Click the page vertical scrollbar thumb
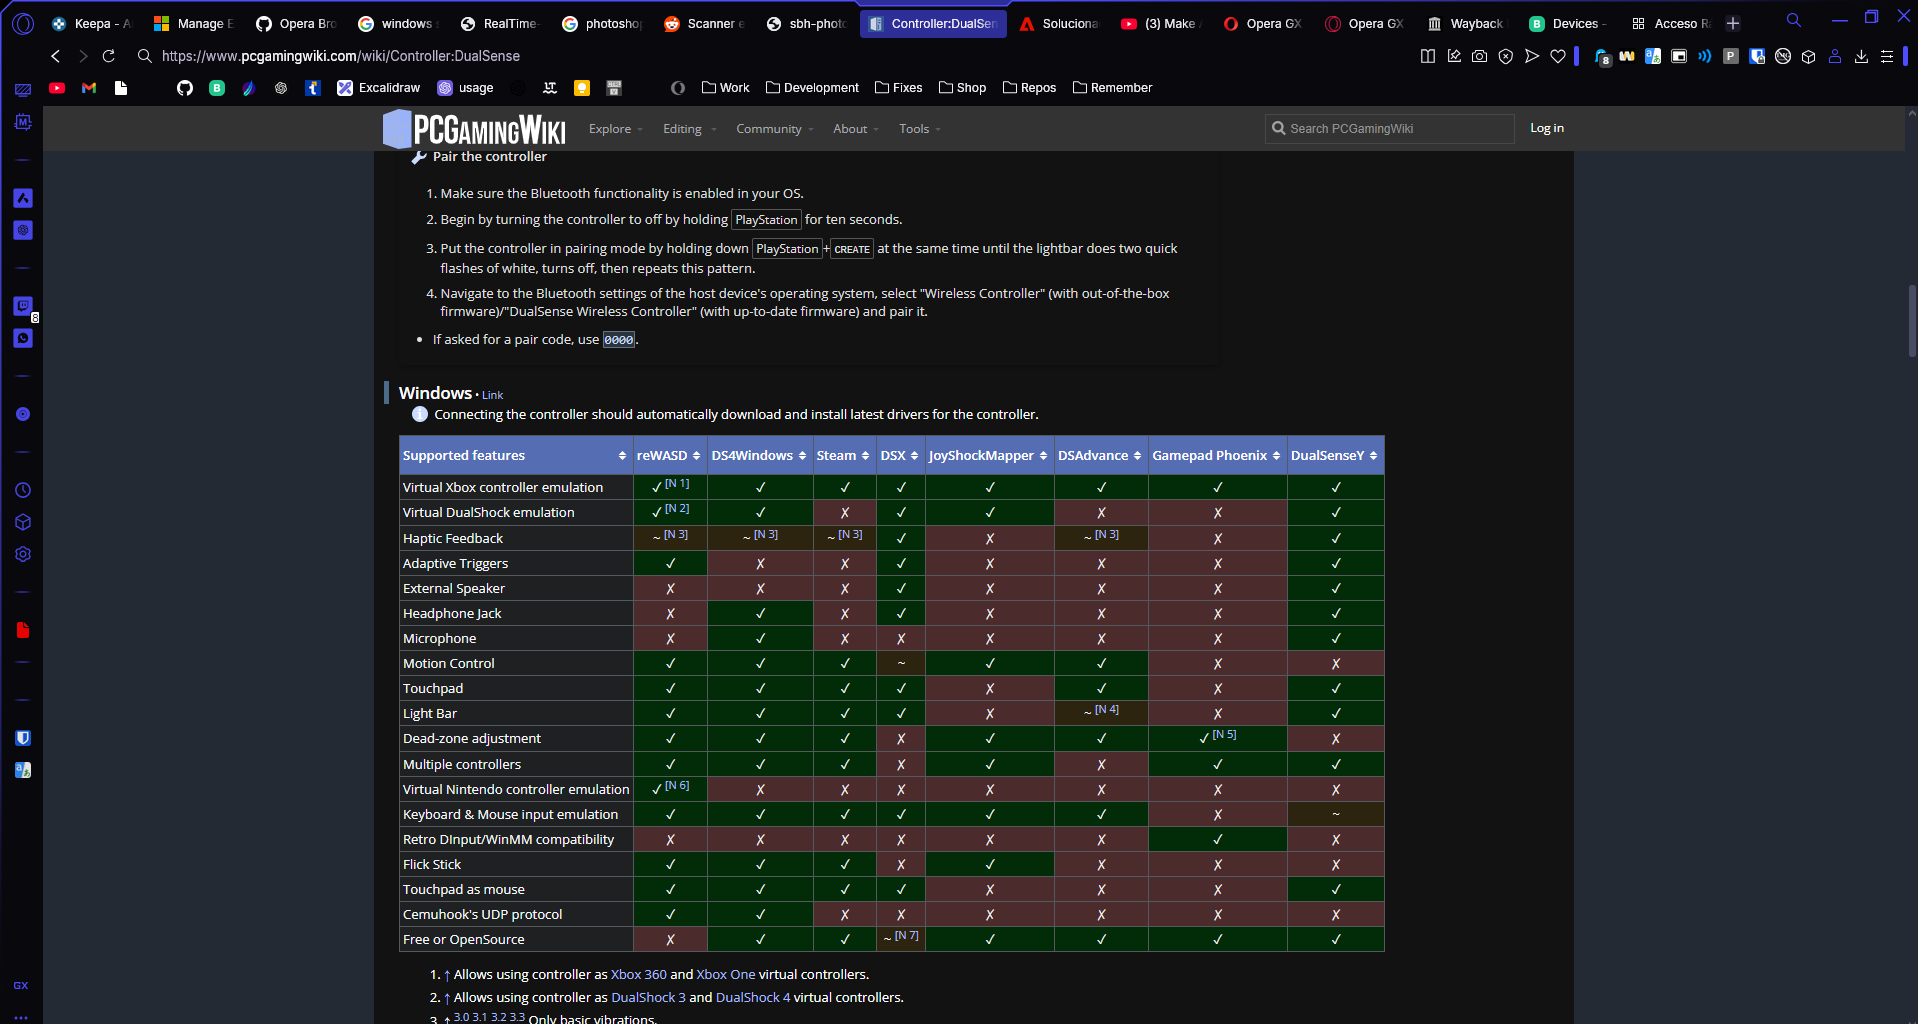This screenshot has height=1024, width=1918. (1911, 321)
